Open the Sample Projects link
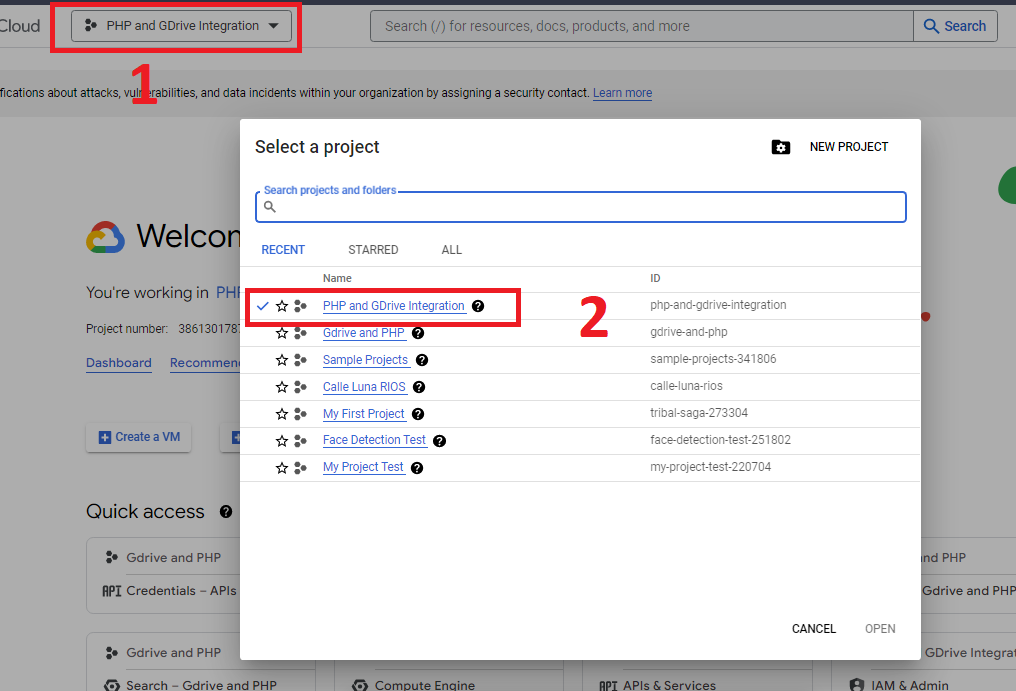Image resolution: width=1016 pixels, height=691 pixels. 365,360
